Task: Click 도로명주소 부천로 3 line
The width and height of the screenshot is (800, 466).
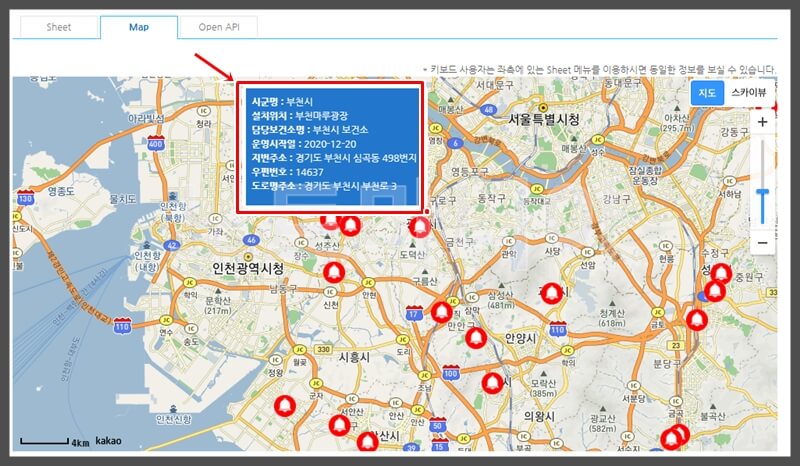Action: tap(324, 186)
